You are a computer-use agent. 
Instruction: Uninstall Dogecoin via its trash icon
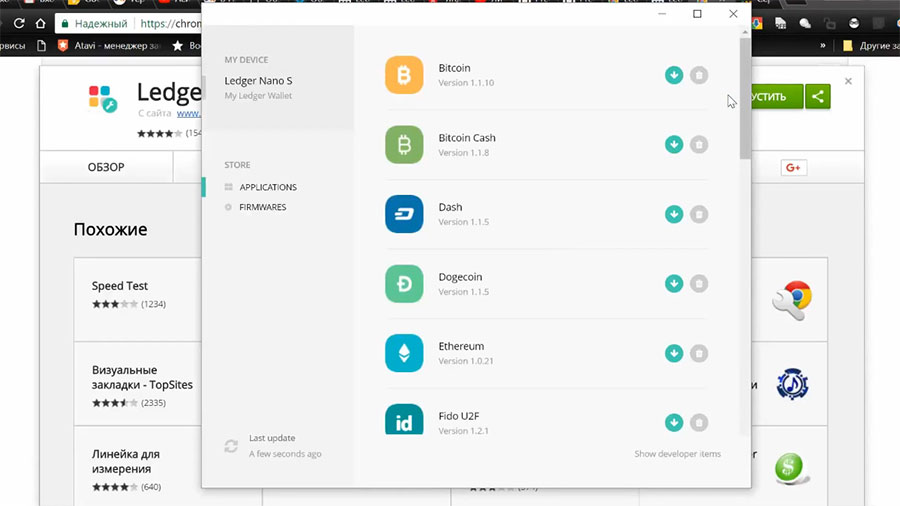[x=699, y=283]
